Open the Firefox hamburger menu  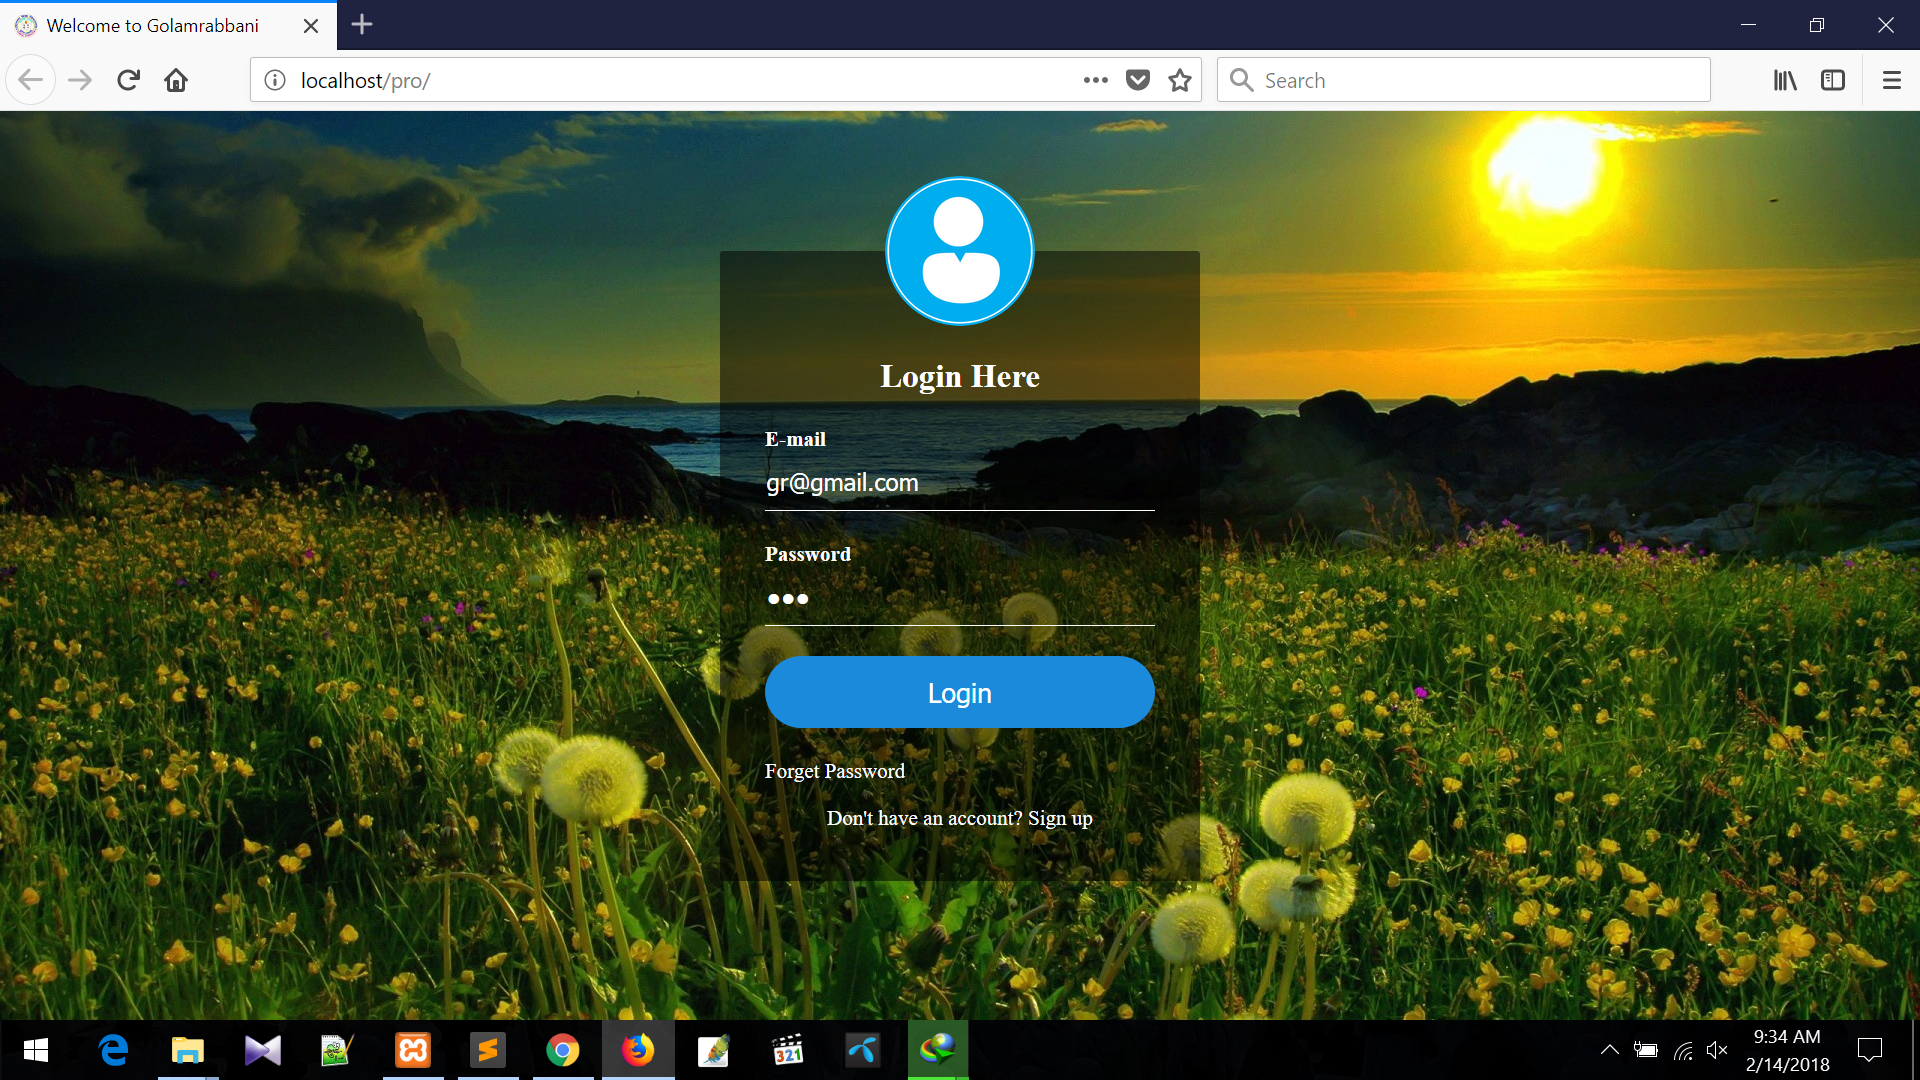click(x=1892, y=80)
